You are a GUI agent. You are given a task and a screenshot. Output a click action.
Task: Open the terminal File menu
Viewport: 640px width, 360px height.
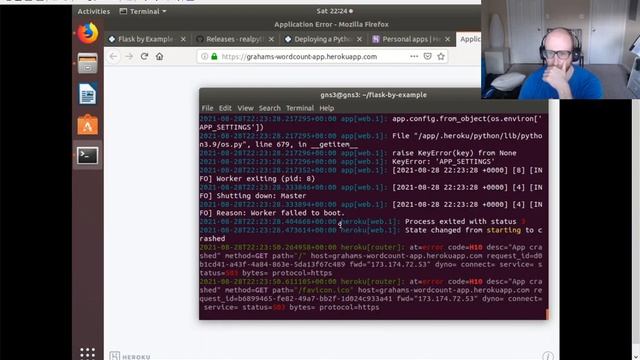pyautogui.click(x=207, y=108)
